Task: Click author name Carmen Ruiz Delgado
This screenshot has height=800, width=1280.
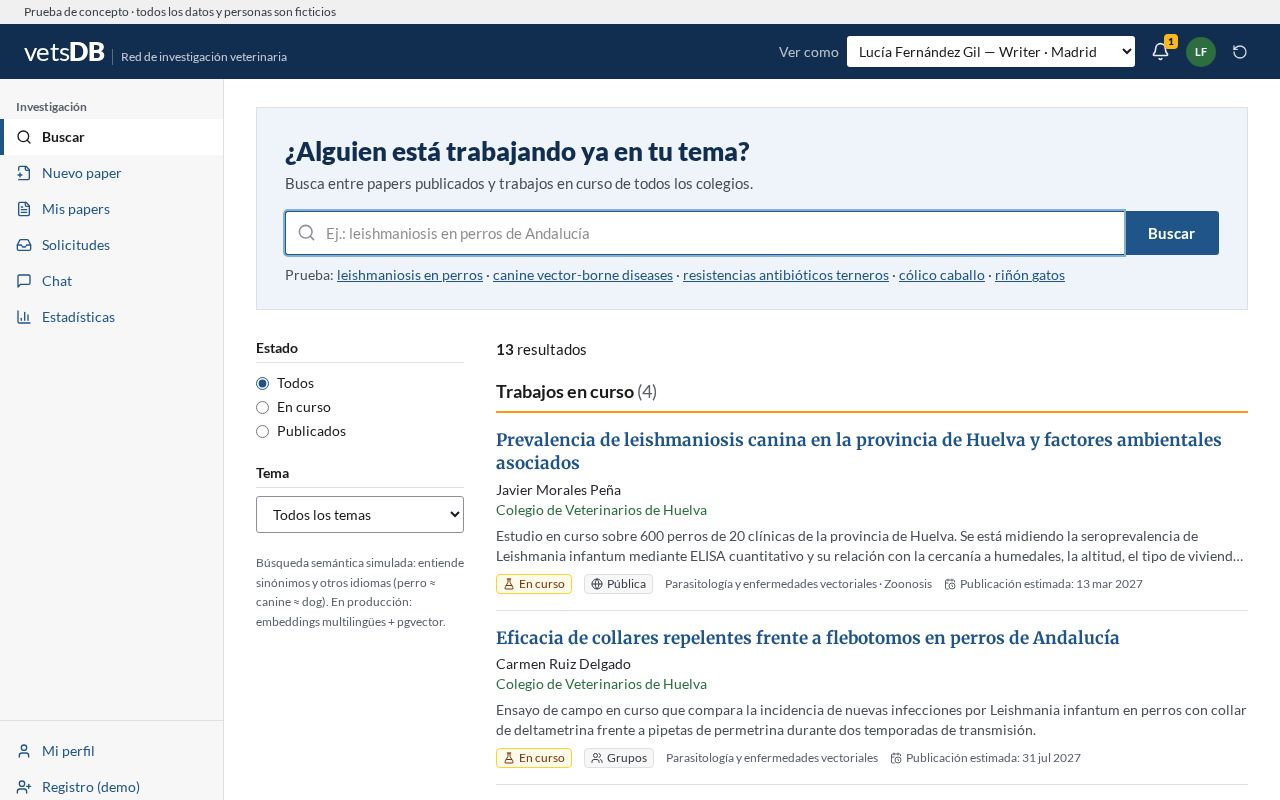Action: [563, 664]
